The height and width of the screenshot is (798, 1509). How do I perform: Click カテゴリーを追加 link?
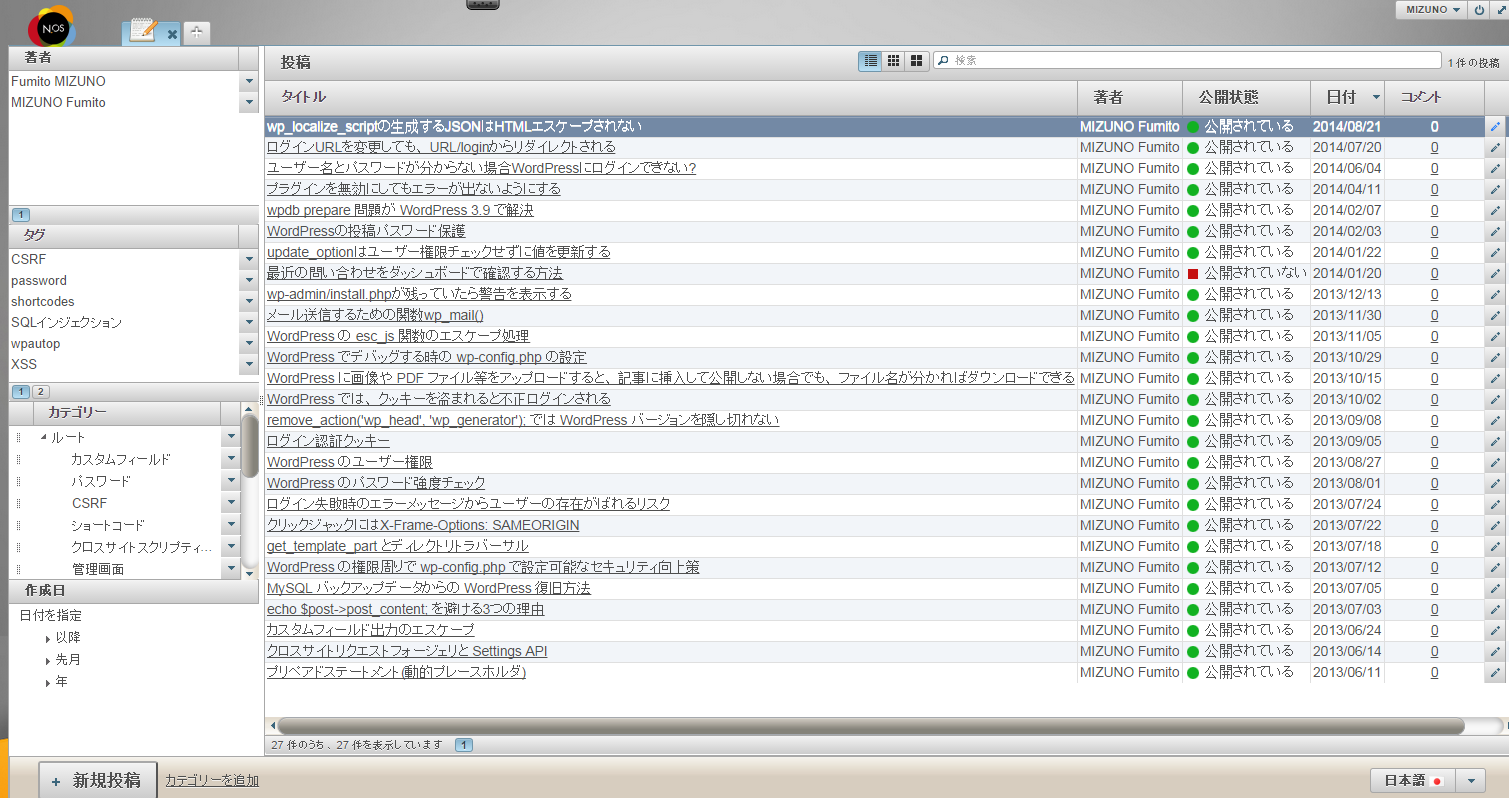point(212,780)
